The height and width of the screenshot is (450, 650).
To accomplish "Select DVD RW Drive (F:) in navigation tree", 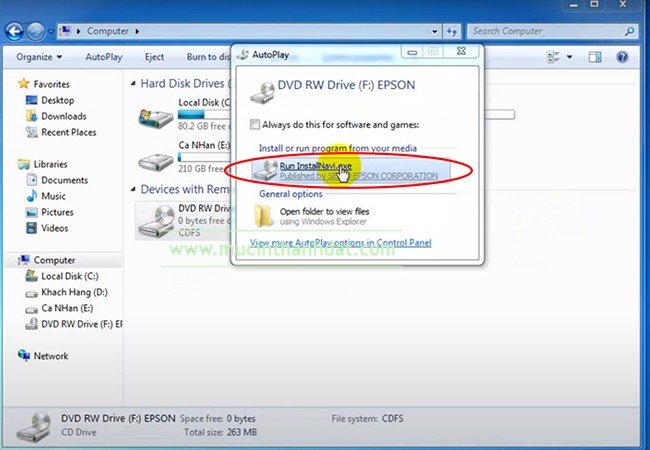I will click(x=82, y=324).
